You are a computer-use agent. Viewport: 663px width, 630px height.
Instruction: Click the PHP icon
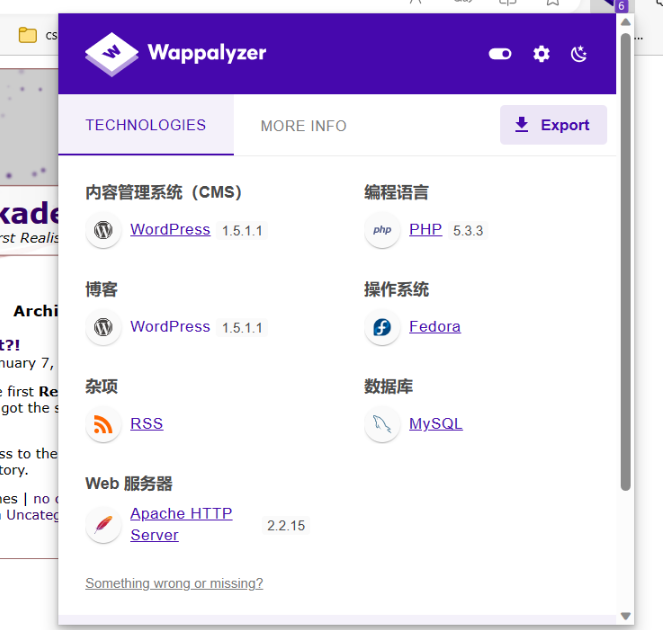[382, 230]
